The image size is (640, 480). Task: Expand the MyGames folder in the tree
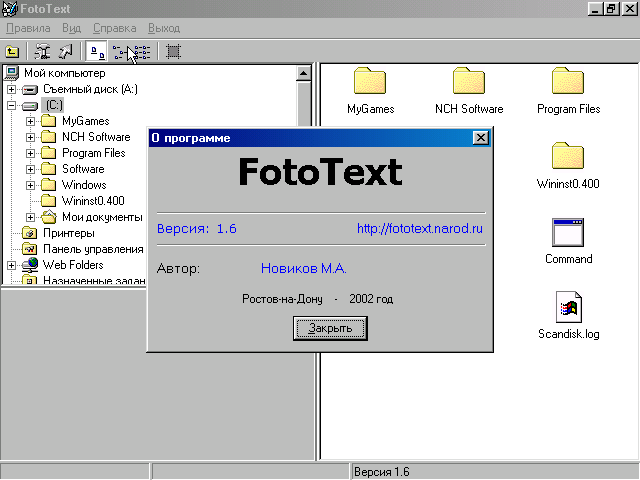coord(31,121)
